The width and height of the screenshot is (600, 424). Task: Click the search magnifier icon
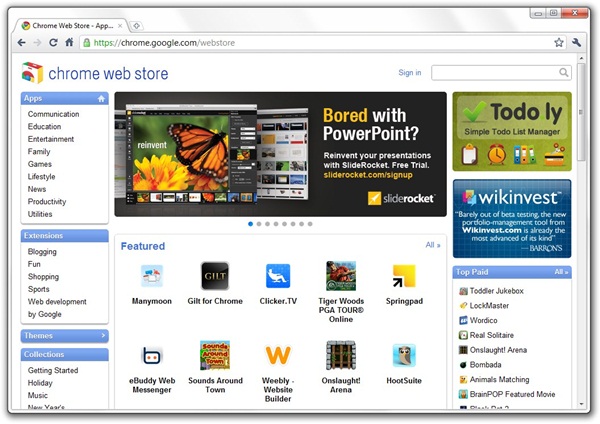(x=563, y=72)
